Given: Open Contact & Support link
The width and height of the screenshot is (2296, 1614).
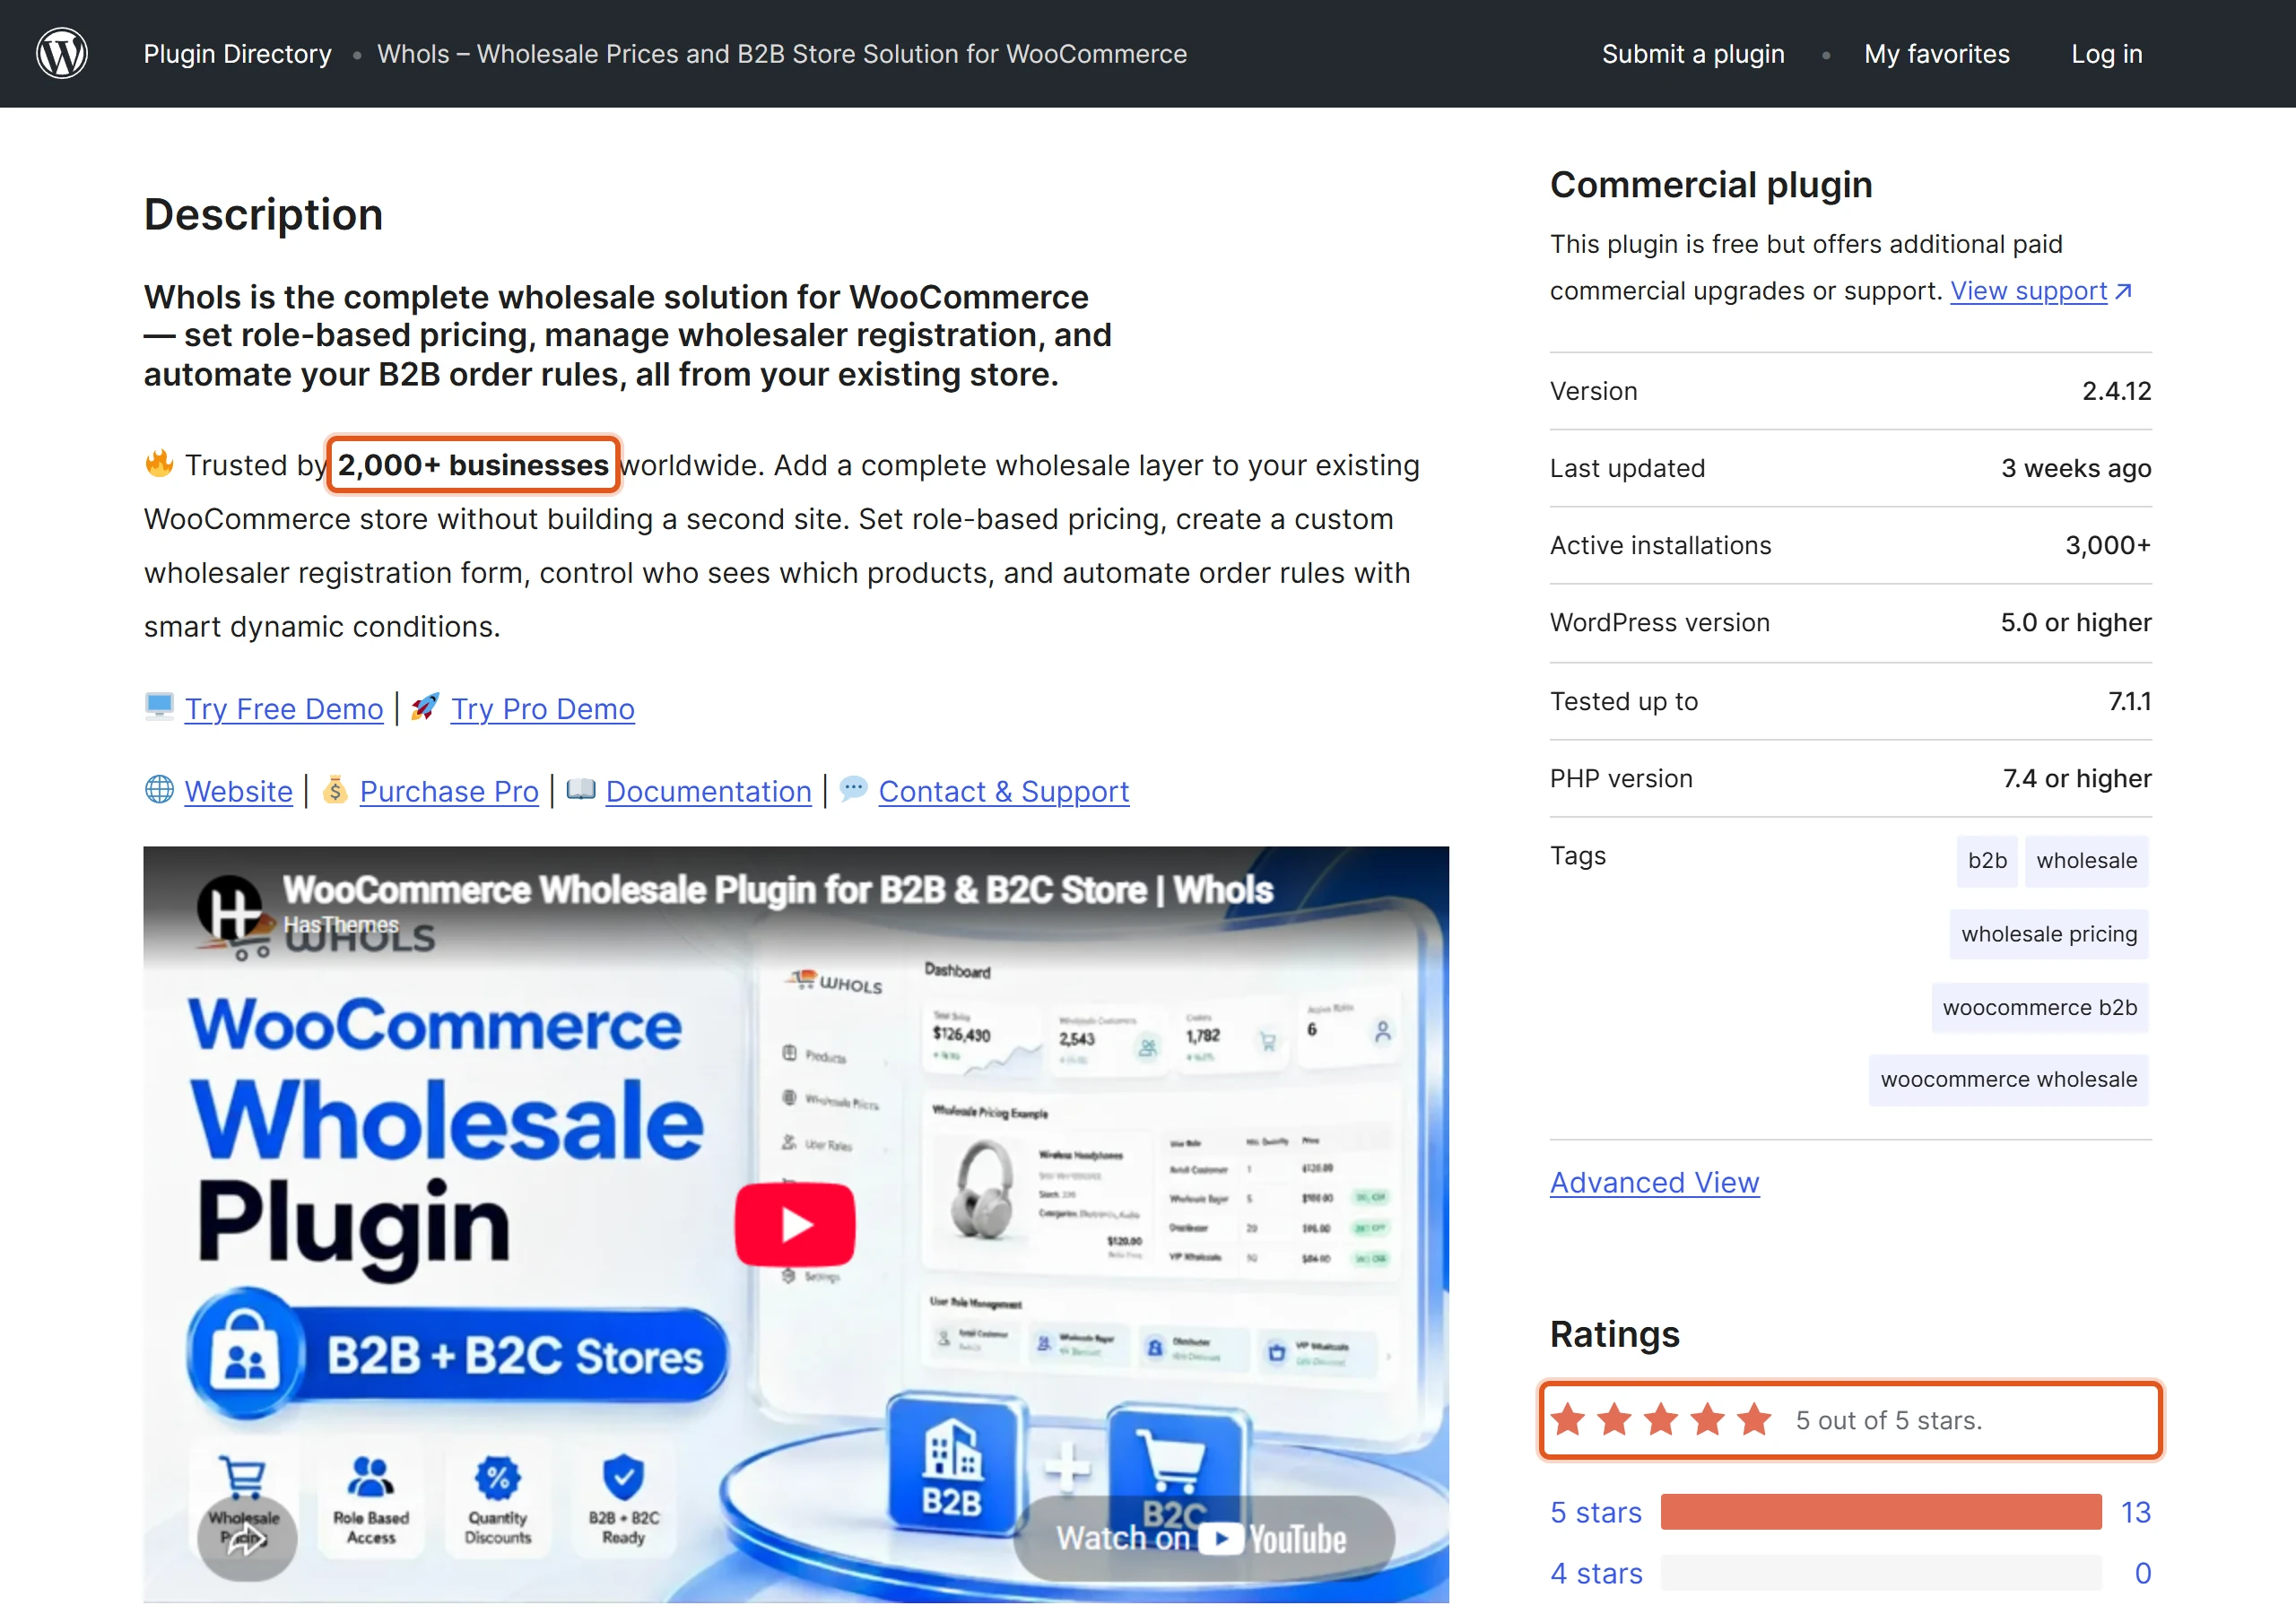Looking at the screenshot, I should 1004,791.
